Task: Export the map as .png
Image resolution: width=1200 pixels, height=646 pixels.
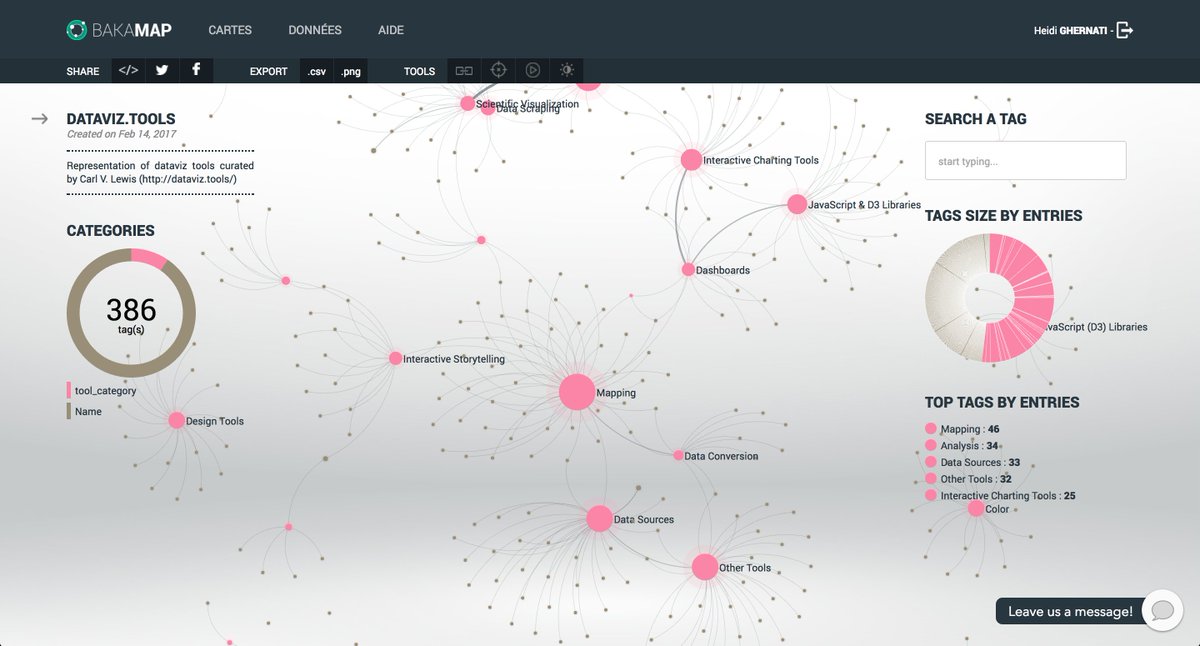Action: tap(351, 71)
